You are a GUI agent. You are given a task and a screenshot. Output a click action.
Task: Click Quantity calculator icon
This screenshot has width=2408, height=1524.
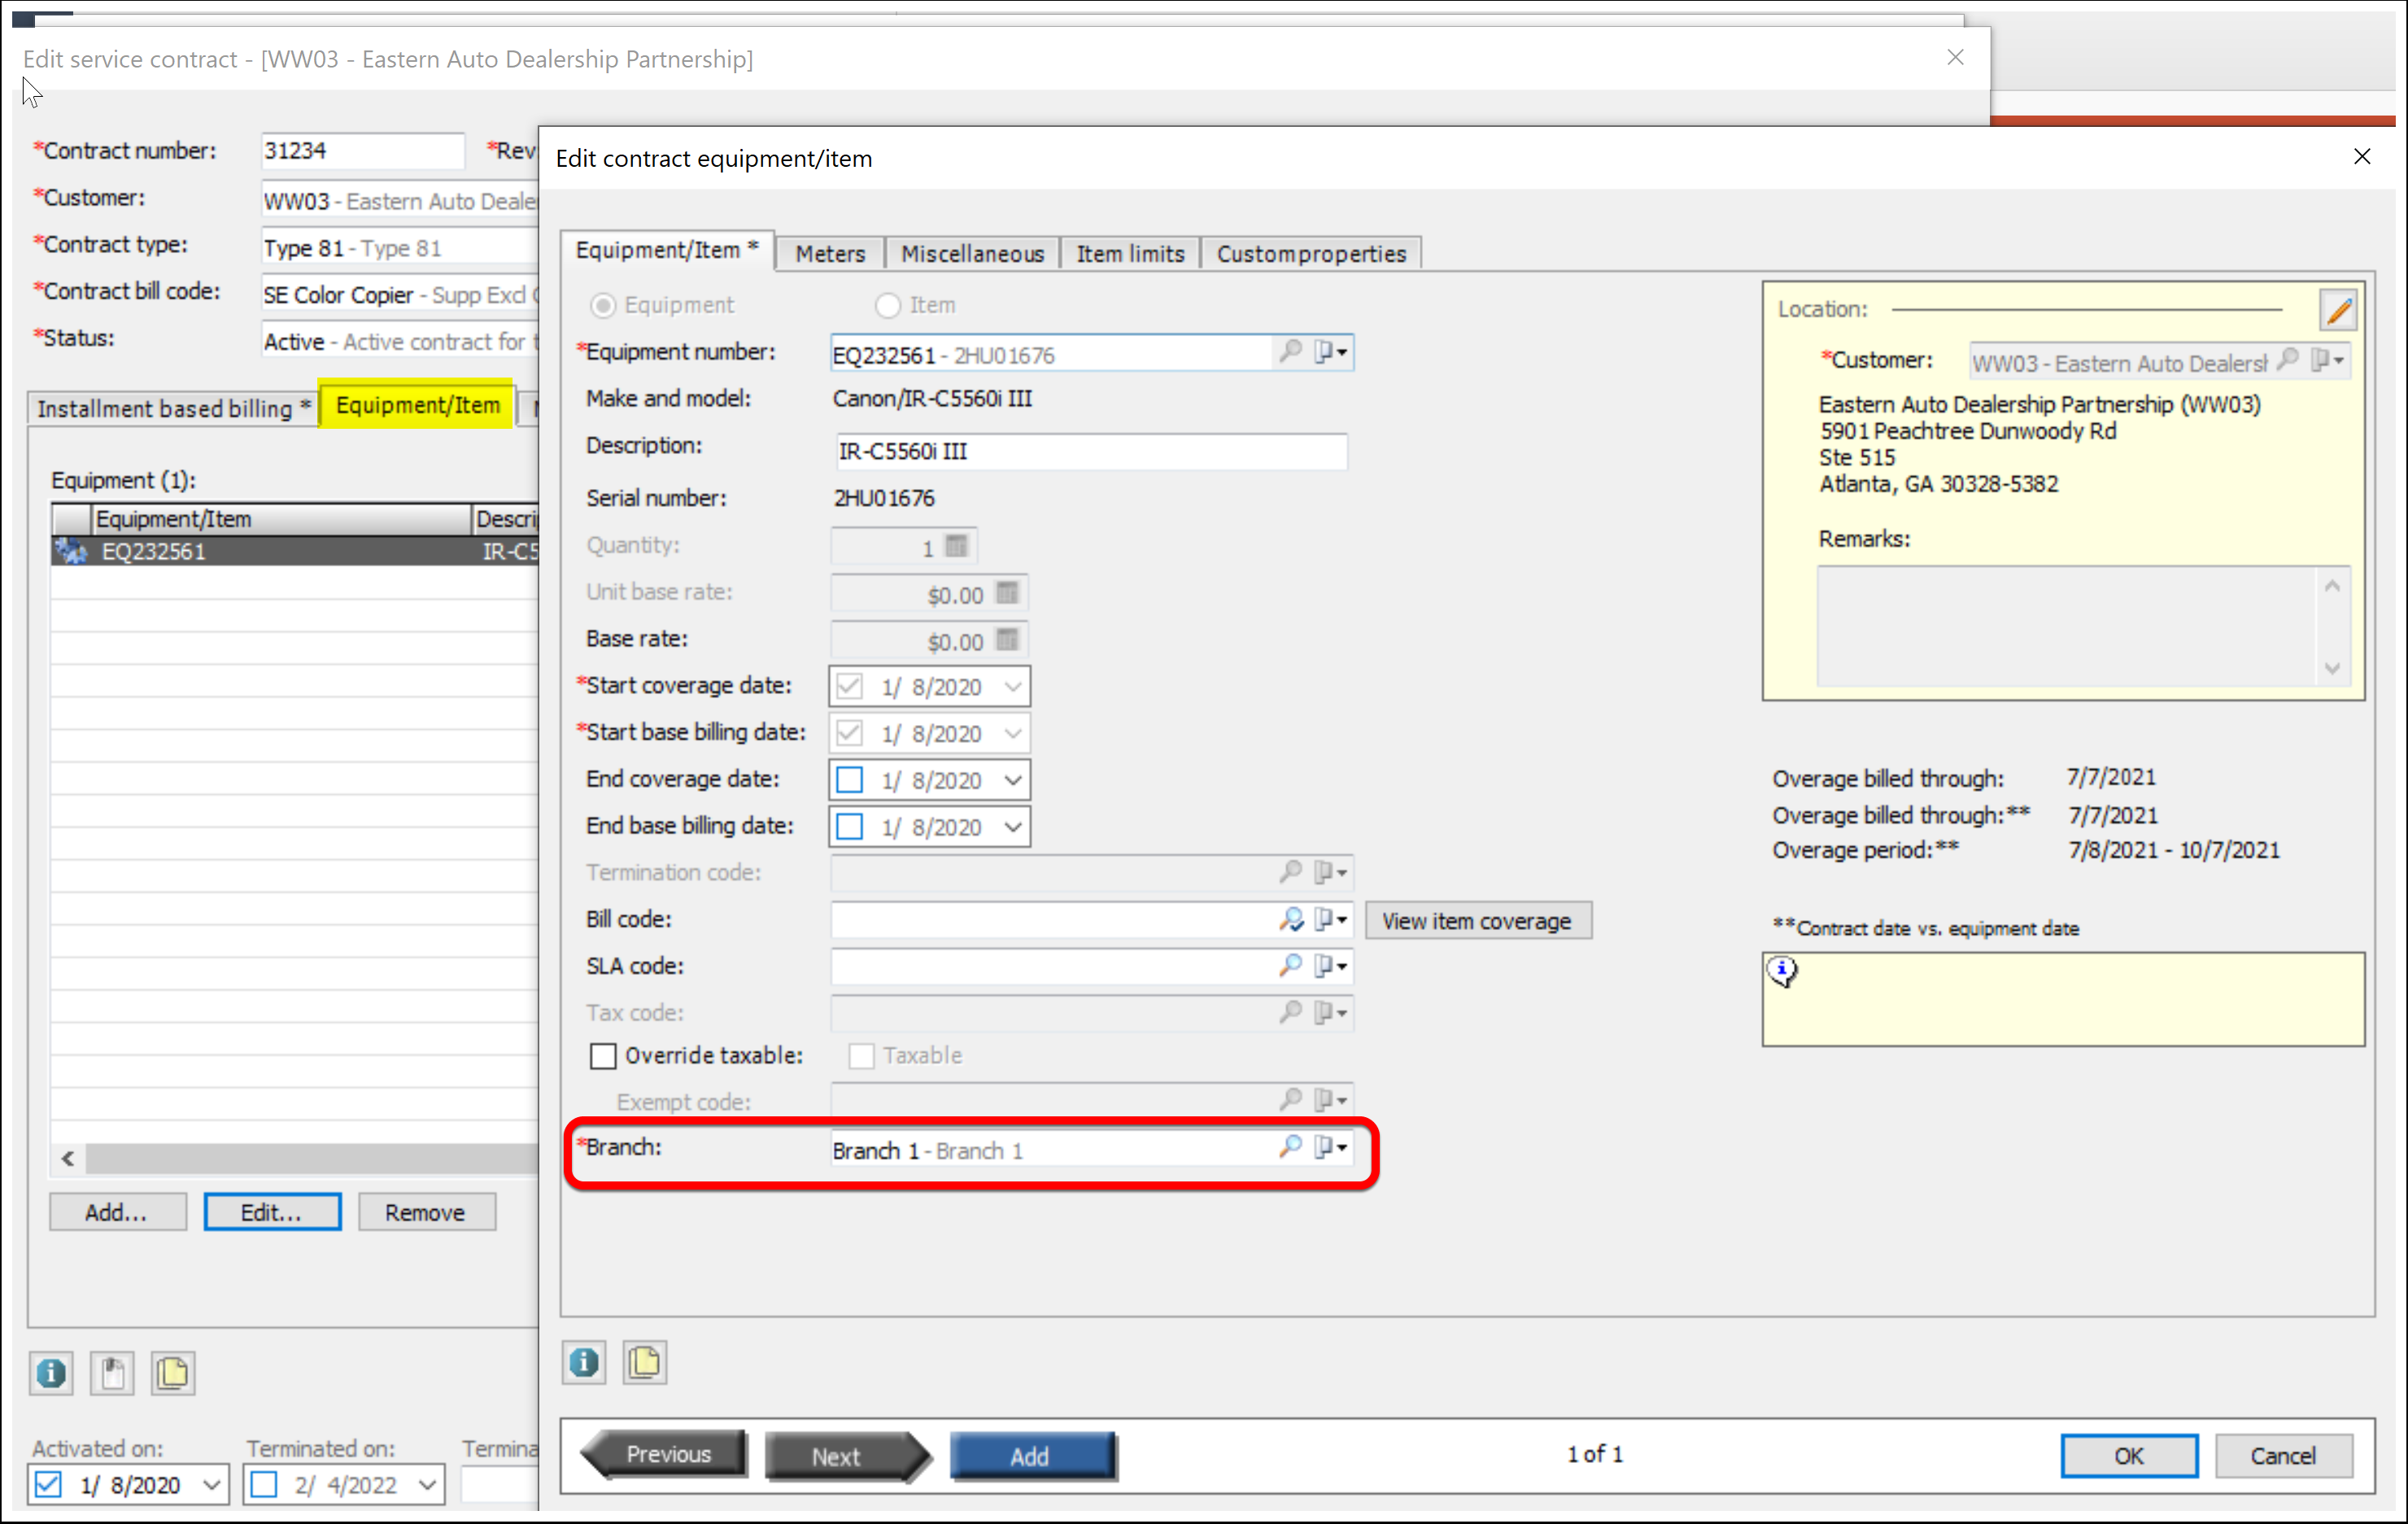point(956,546)
